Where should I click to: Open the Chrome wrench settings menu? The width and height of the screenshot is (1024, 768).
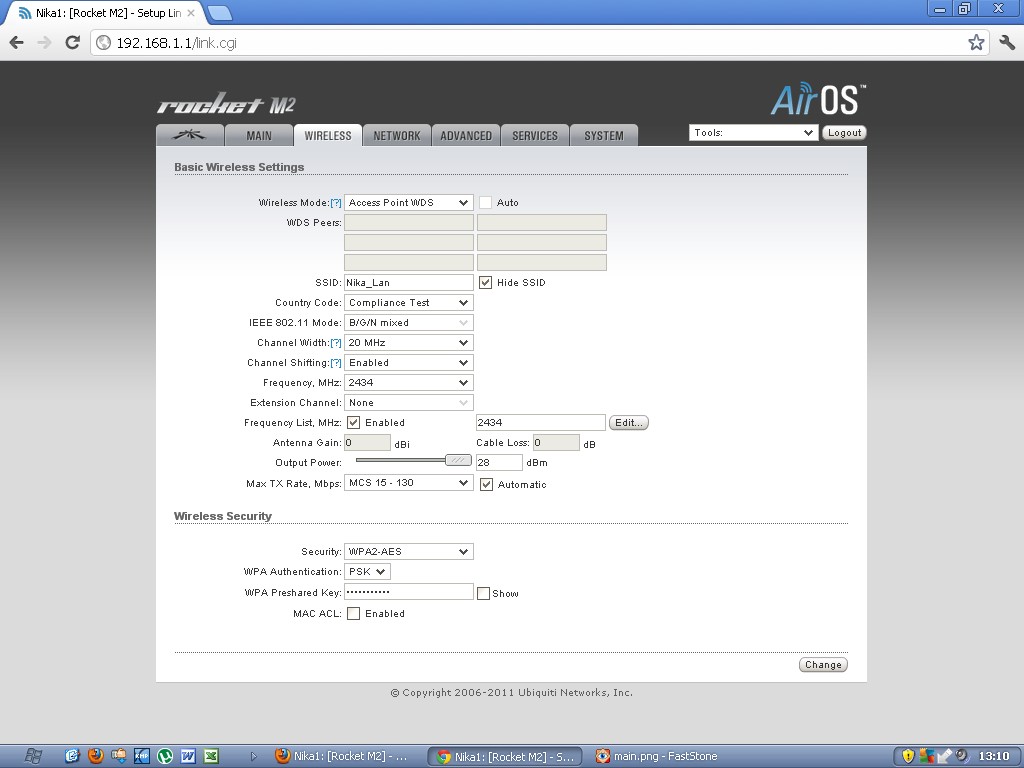tap(1006, 42)
